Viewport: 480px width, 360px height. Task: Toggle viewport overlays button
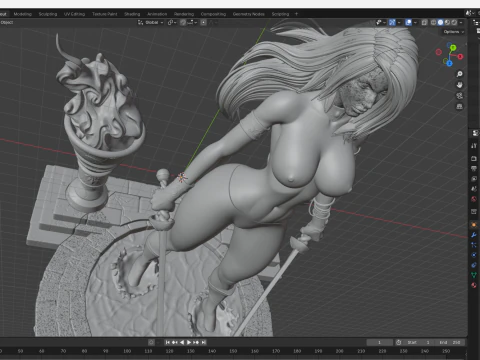click(x=408, y=22)
